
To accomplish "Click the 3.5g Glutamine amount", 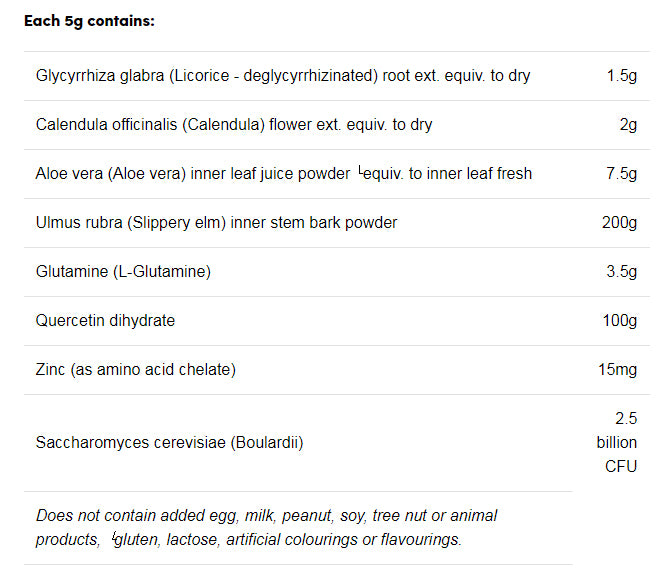I will tap(621, 272).
